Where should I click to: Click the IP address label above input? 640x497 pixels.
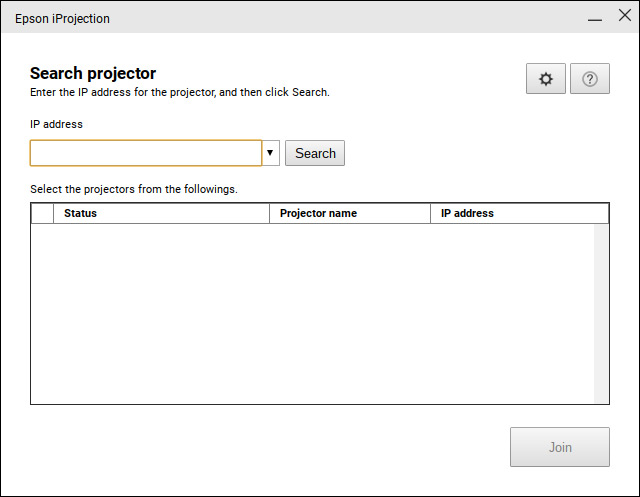[56, 124]
